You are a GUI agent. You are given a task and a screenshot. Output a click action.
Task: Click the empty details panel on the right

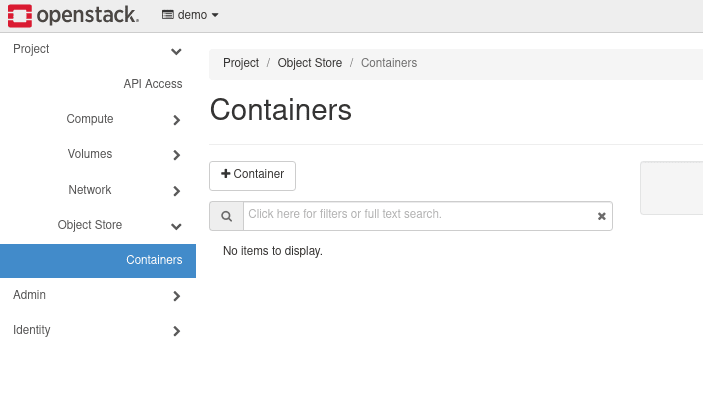[x=671, y=188]
